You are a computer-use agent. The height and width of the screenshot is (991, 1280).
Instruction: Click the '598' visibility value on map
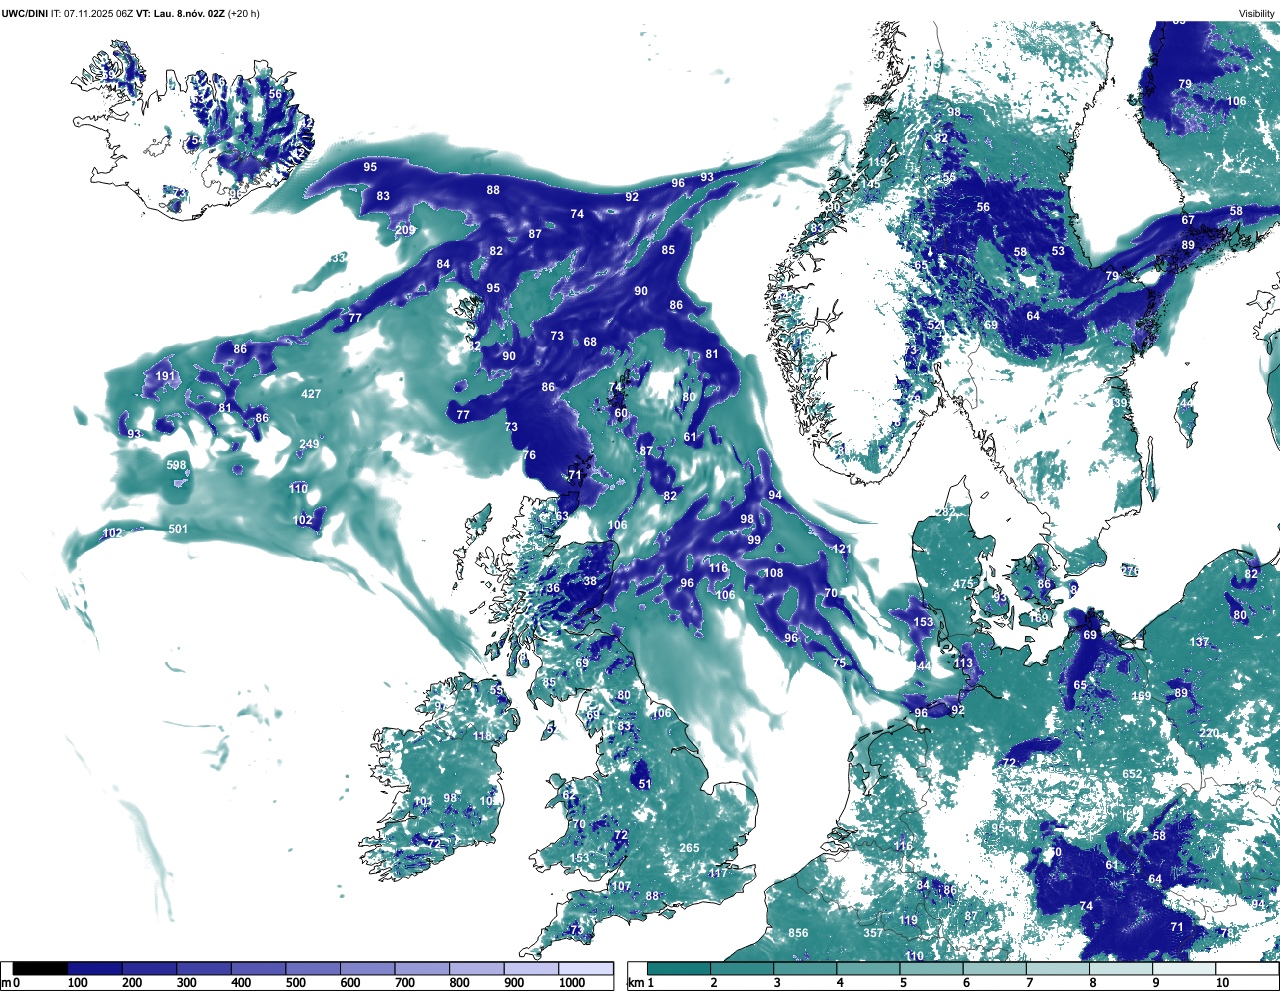(x=176, y=465)
